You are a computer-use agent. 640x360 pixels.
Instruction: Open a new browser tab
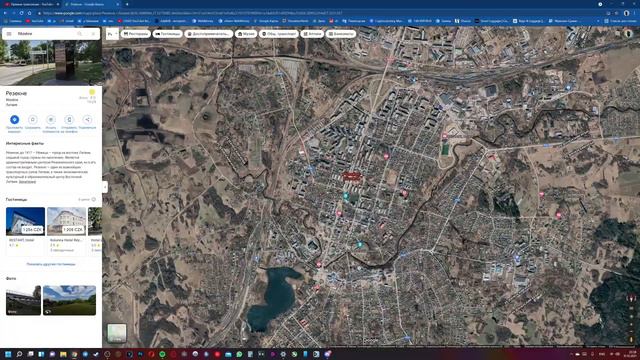127,4
